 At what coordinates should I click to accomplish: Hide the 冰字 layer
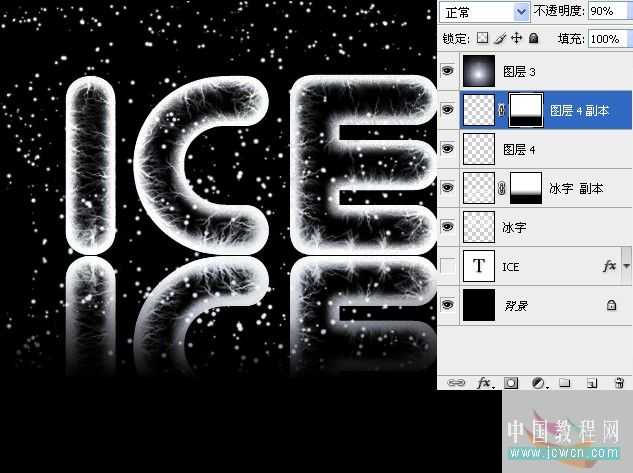point(447,227)
